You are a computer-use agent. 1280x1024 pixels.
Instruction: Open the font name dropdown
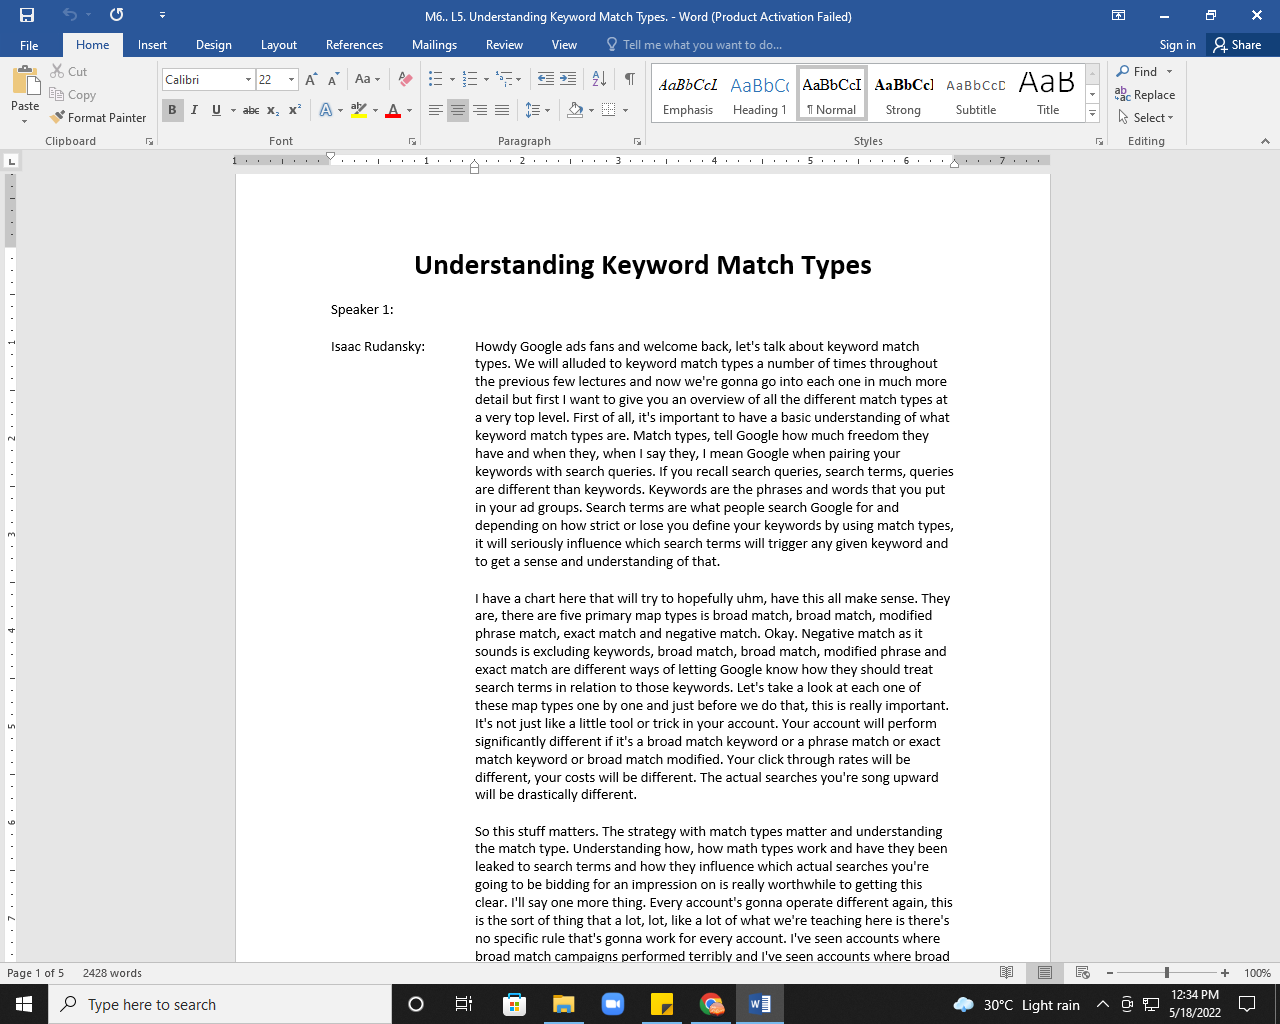[248, 80]
